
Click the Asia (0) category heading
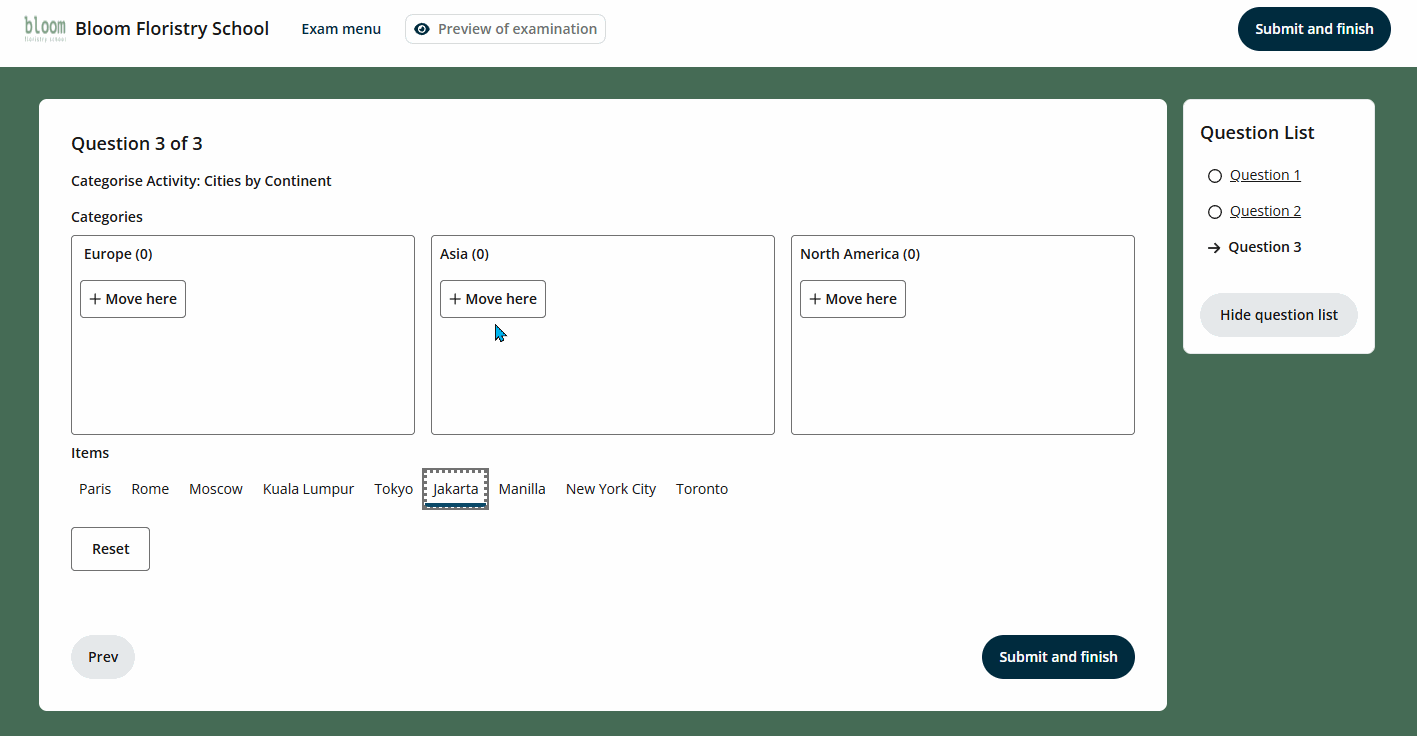tap(464, 254)
